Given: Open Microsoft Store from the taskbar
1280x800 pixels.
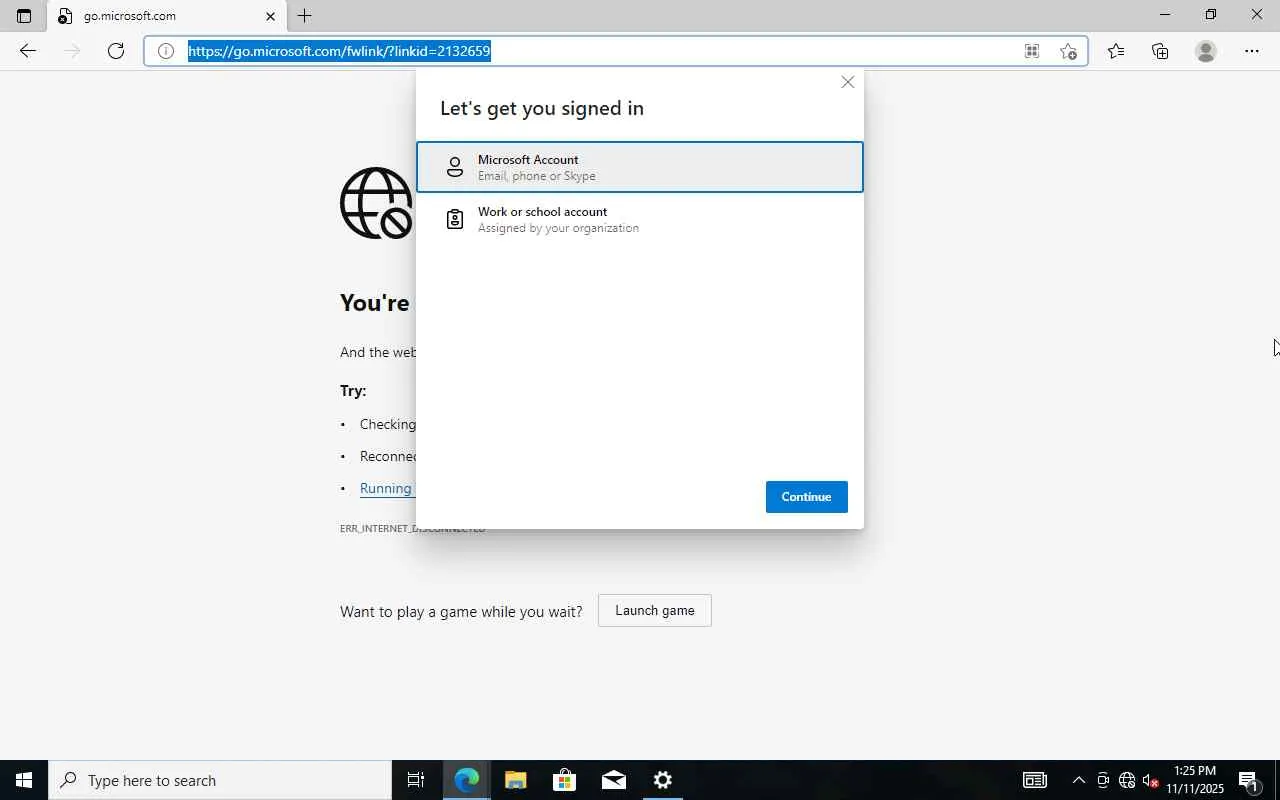Looking at the screenshot, I should coord(564,780).
